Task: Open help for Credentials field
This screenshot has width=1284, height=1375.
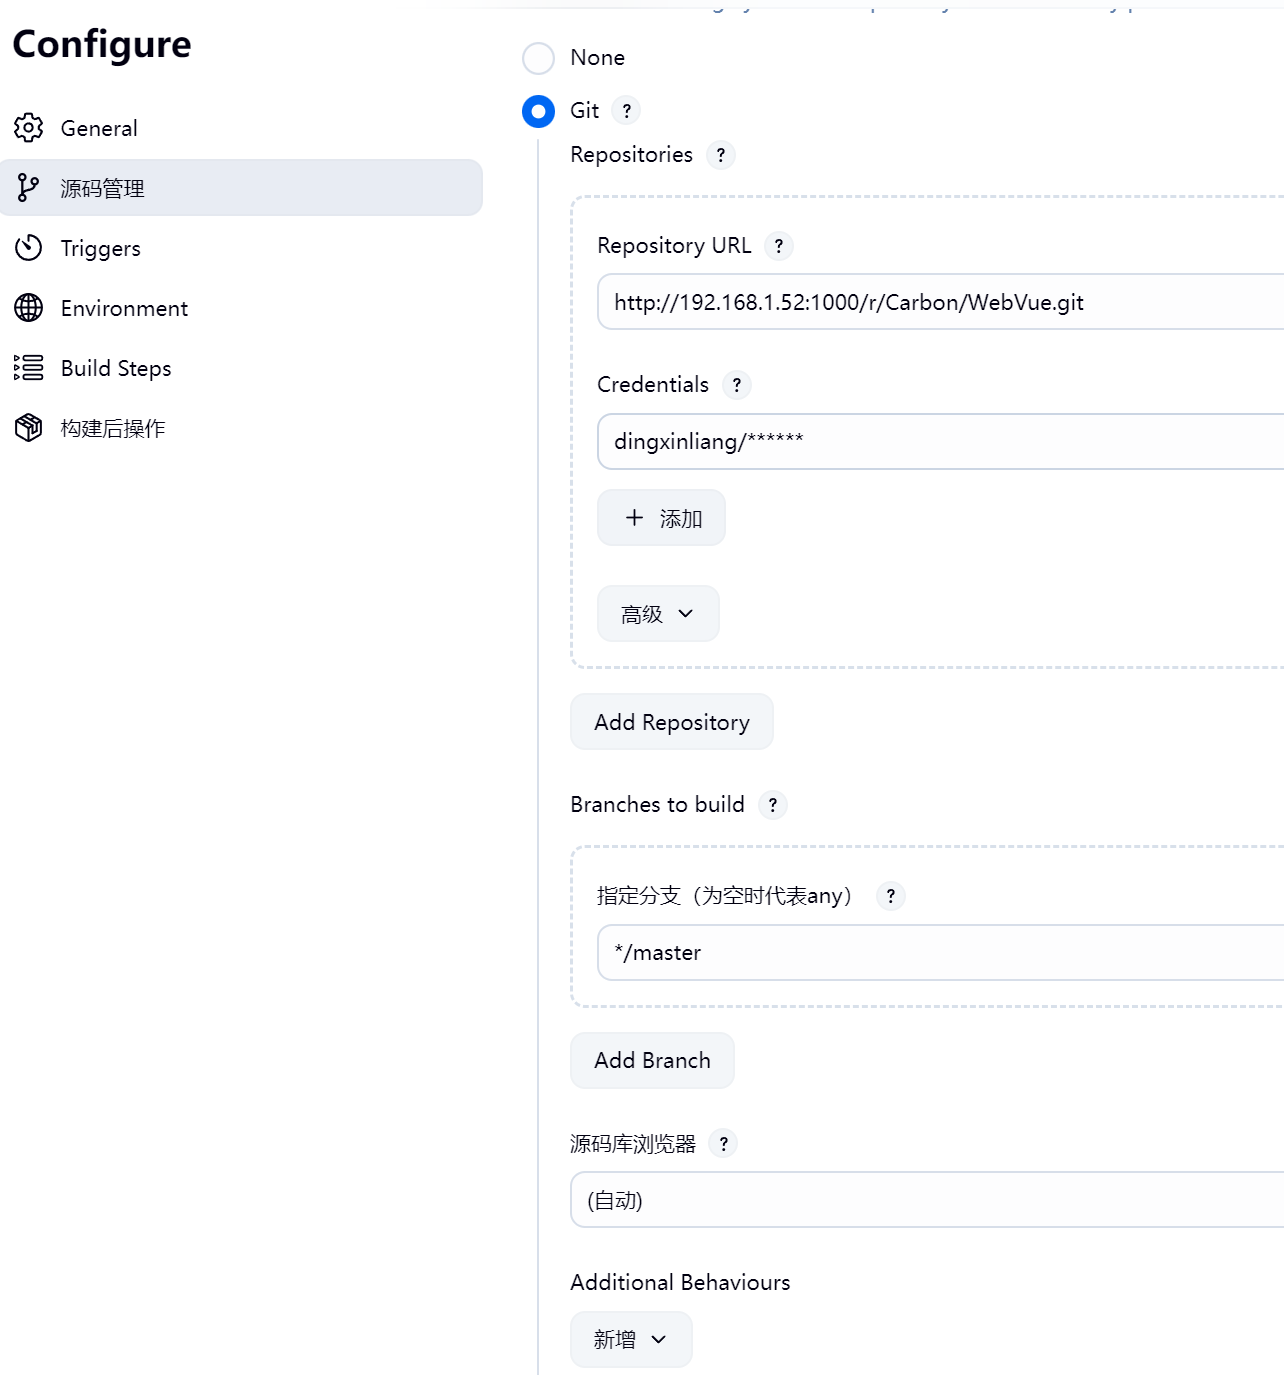Action: (736, 385)
